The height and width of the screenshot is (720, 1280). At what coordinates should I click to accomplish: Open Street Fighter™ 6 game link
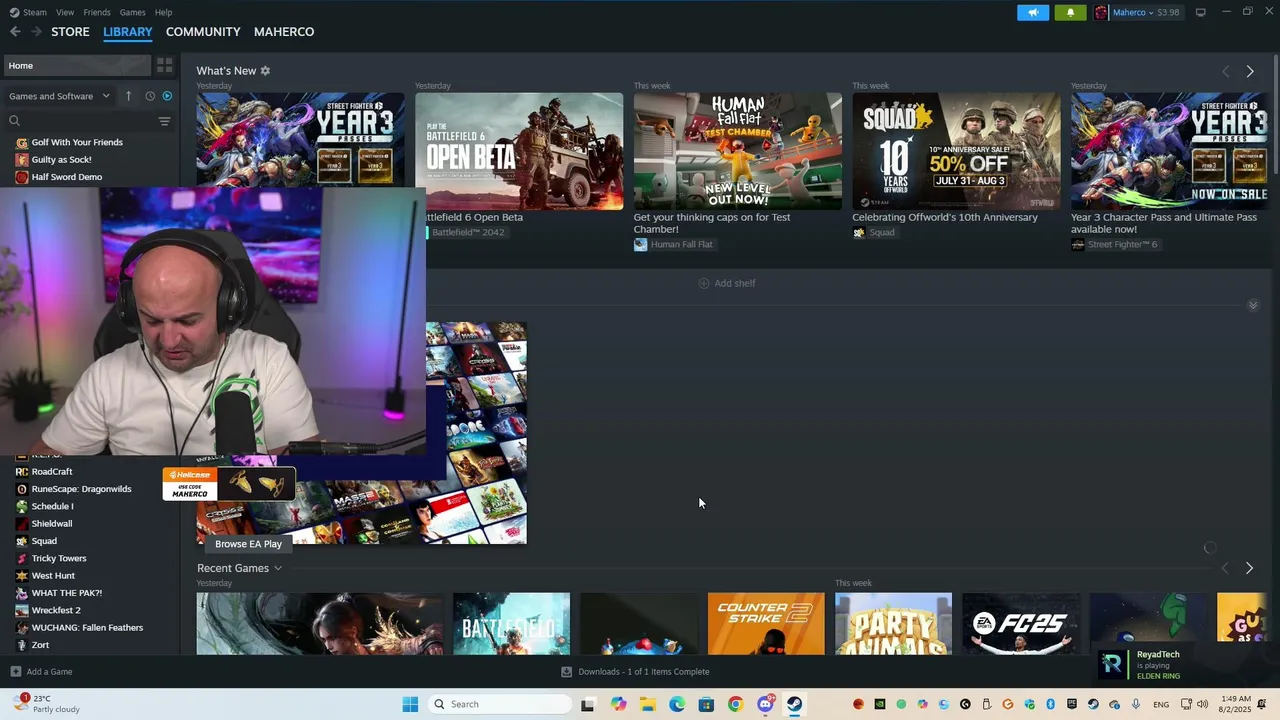click(x=1114, y=244)
